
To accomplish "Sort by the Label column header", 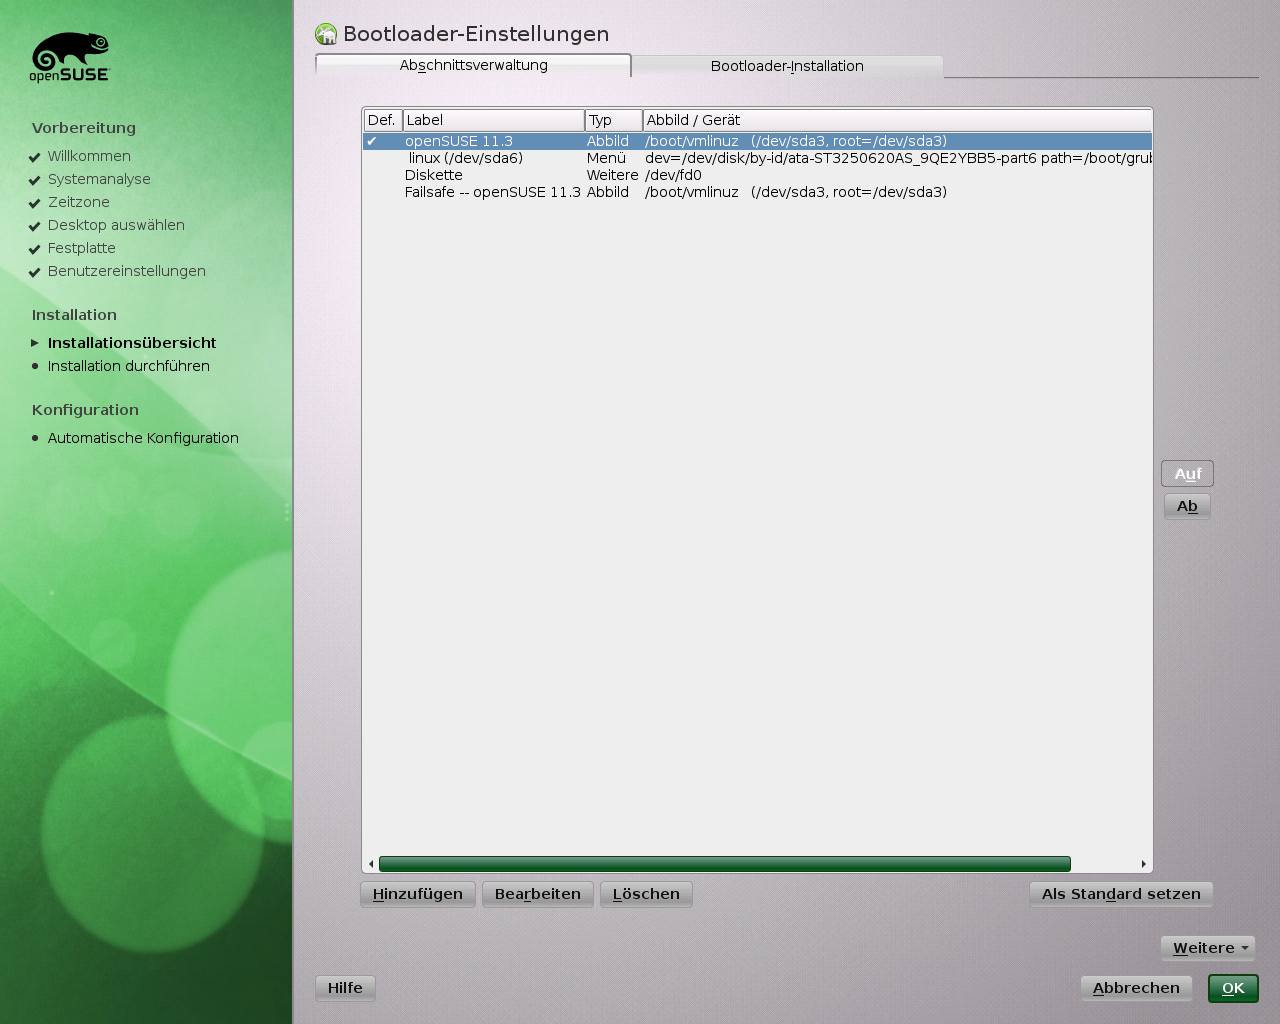I will (x=494, y=120).
